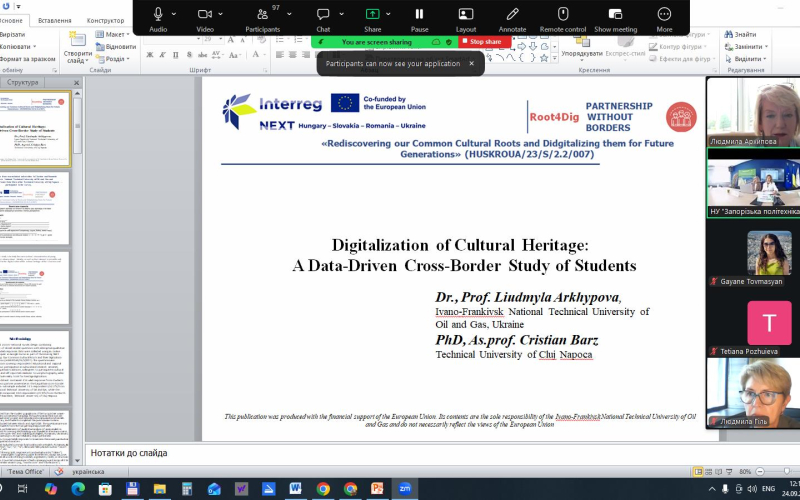Expand Share options arrow
The width and height of the screenshot is (800, 500).
click(388, 14)
